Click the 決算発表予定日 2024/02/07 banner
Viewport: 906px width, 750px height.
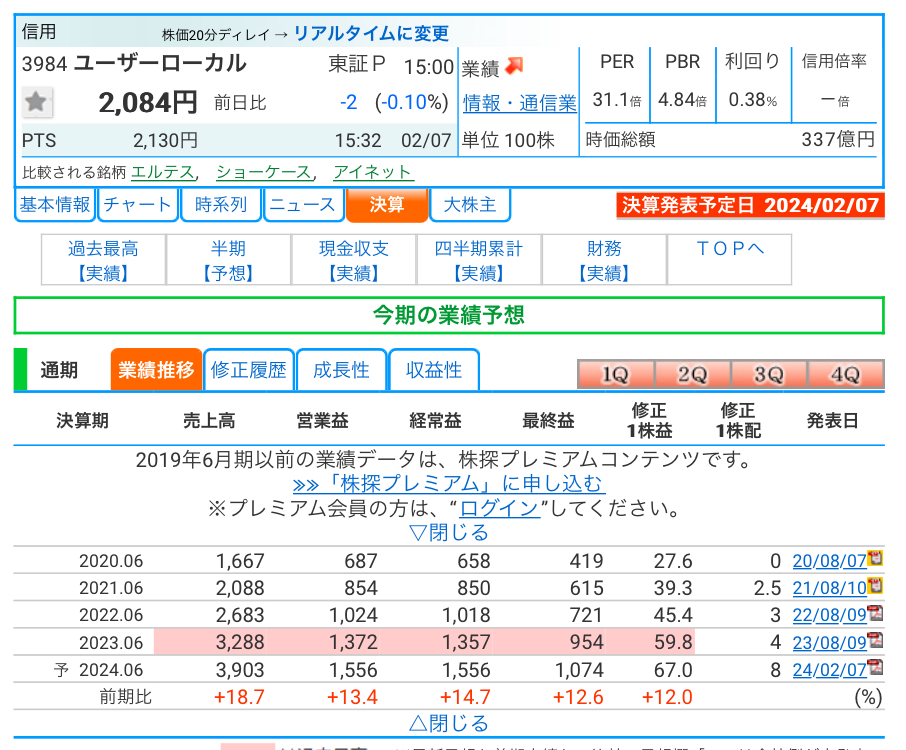click(751, 205)
